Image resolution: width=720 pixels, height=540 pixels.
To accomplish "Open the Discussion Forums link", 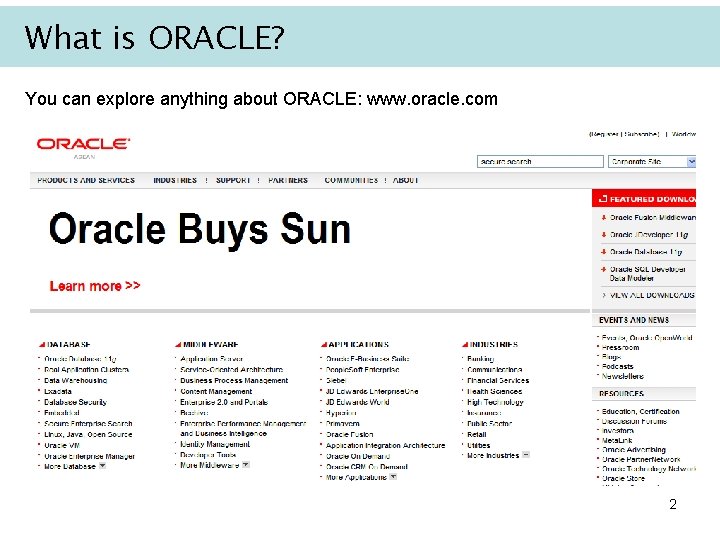I will [x=634, y=421].
